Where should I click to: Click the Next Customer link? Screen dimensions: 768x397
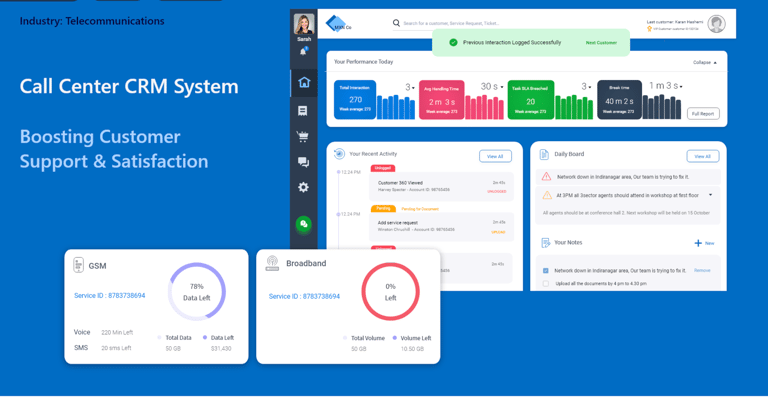click(x=601, y=43)
